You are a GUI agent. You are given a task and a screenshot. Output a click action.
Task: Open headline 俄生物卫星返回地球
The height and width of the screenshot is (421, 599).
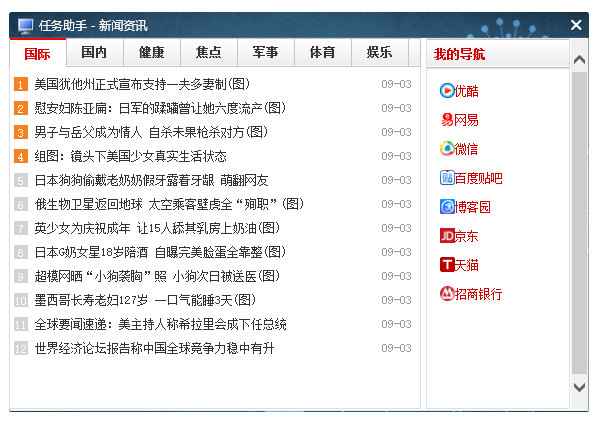169,204
